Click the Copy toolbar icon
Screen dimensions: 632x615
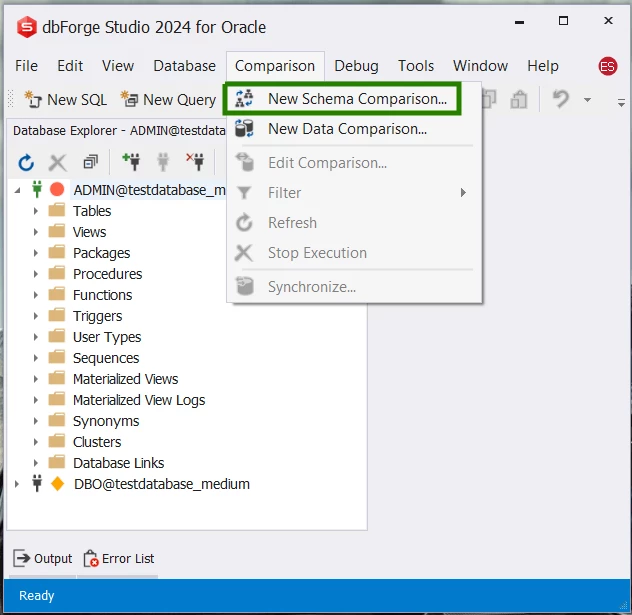click(489, 99)
